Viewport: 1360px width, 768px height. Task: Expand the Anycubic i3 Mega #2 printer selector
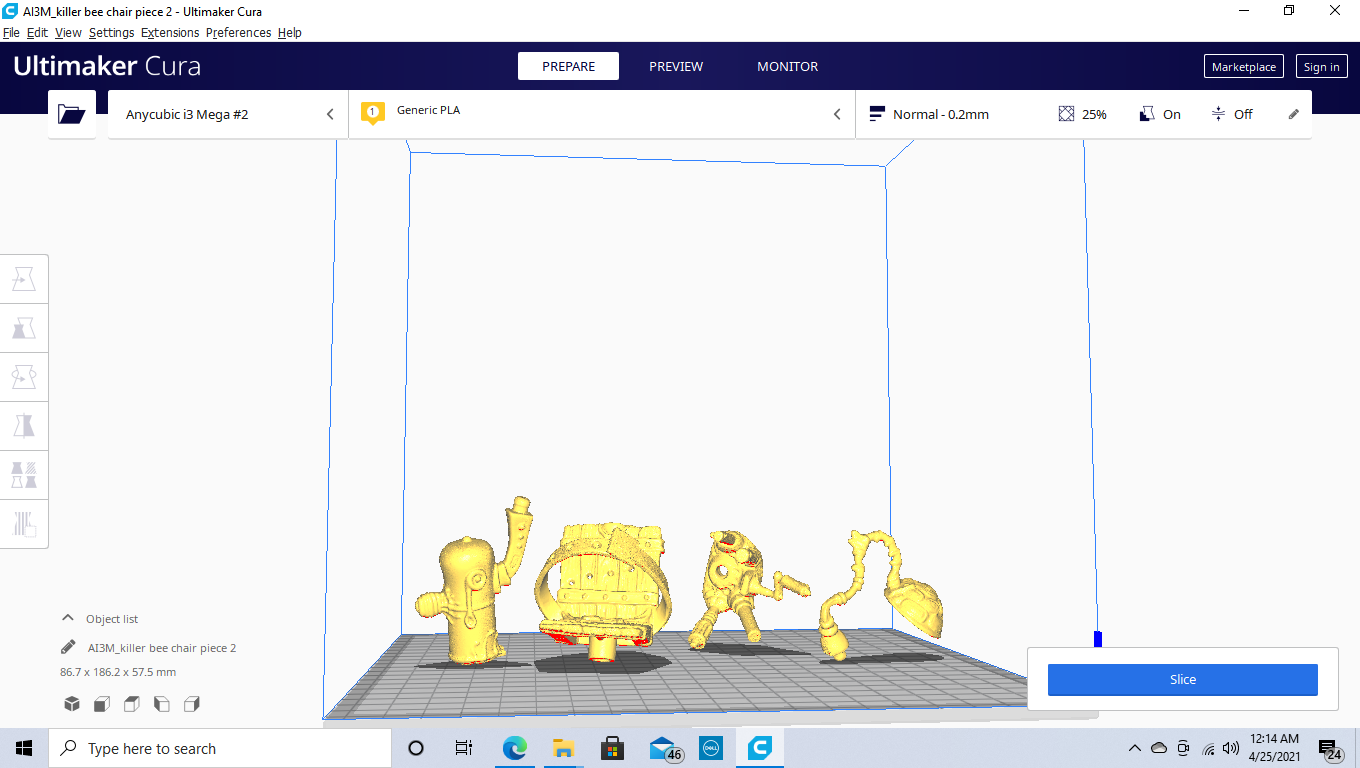point(228,114)
